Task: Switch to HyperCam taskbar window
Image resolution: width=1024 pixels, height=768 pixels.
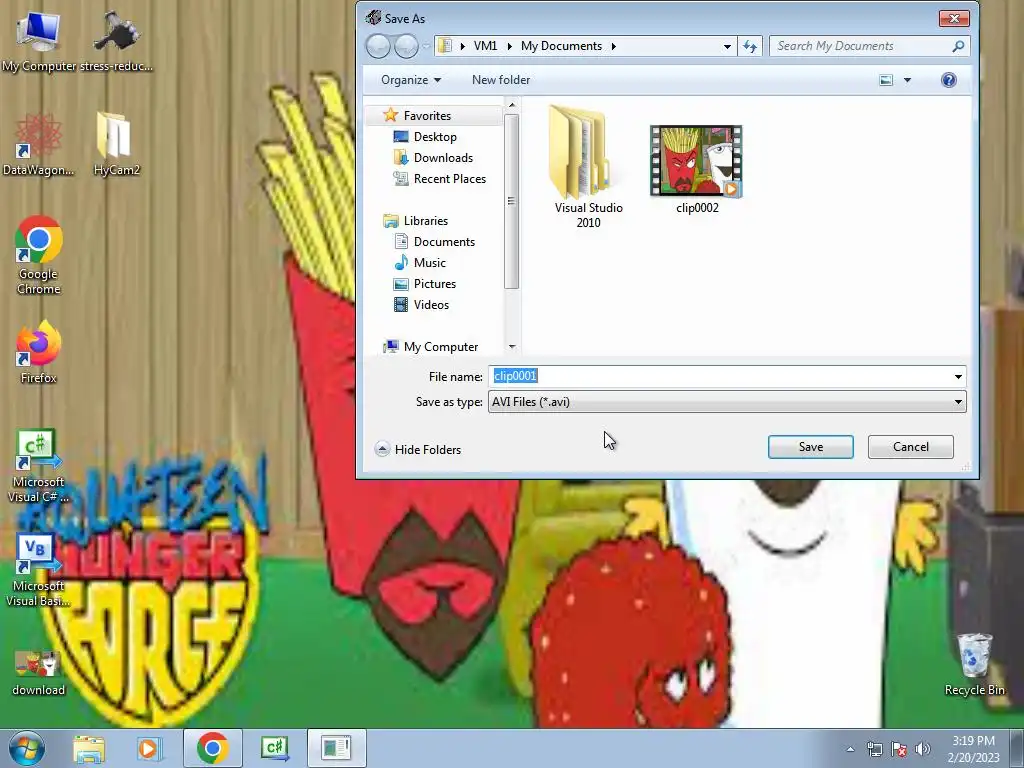Action: click(x=336, y=748)
